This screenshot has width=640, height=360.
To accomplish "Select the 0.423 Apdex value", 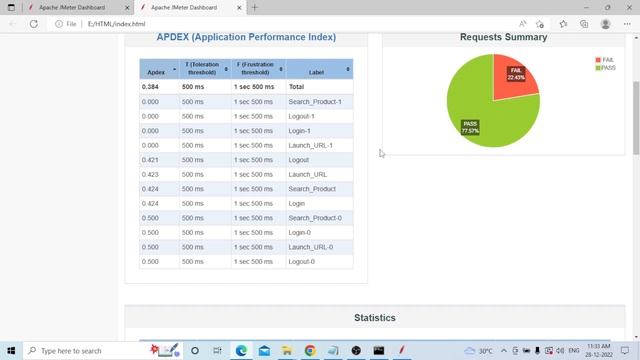I will (x=150, y=174).
